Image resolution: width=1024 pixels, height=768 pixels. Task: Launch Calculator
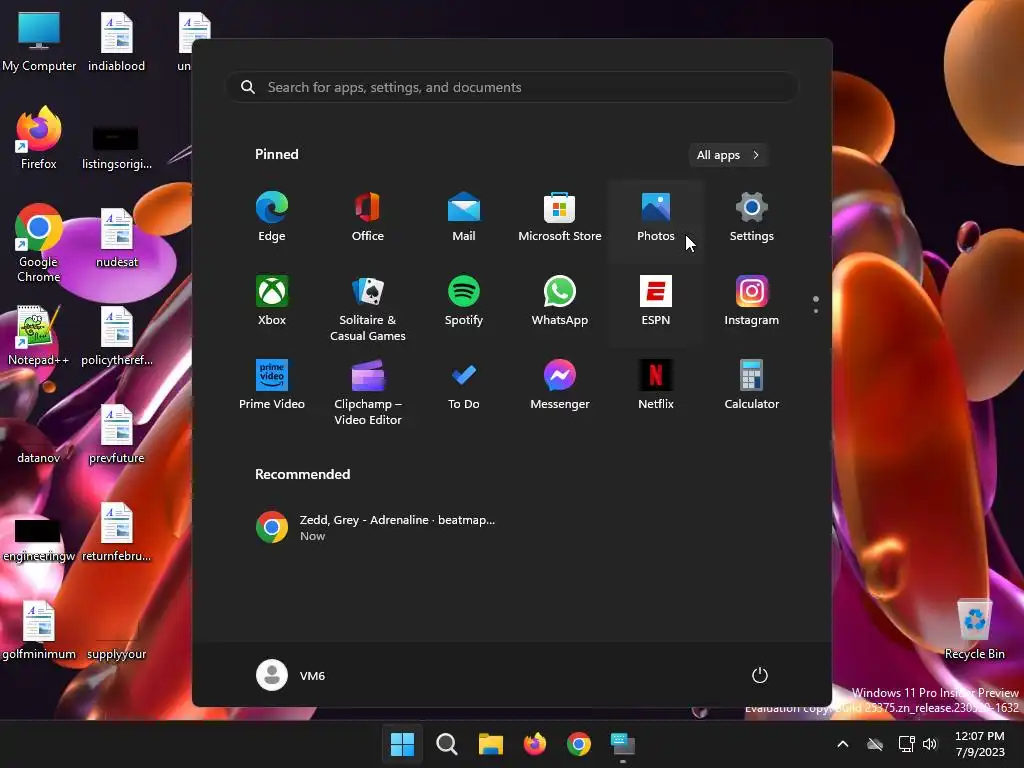(x=752, y=385)
